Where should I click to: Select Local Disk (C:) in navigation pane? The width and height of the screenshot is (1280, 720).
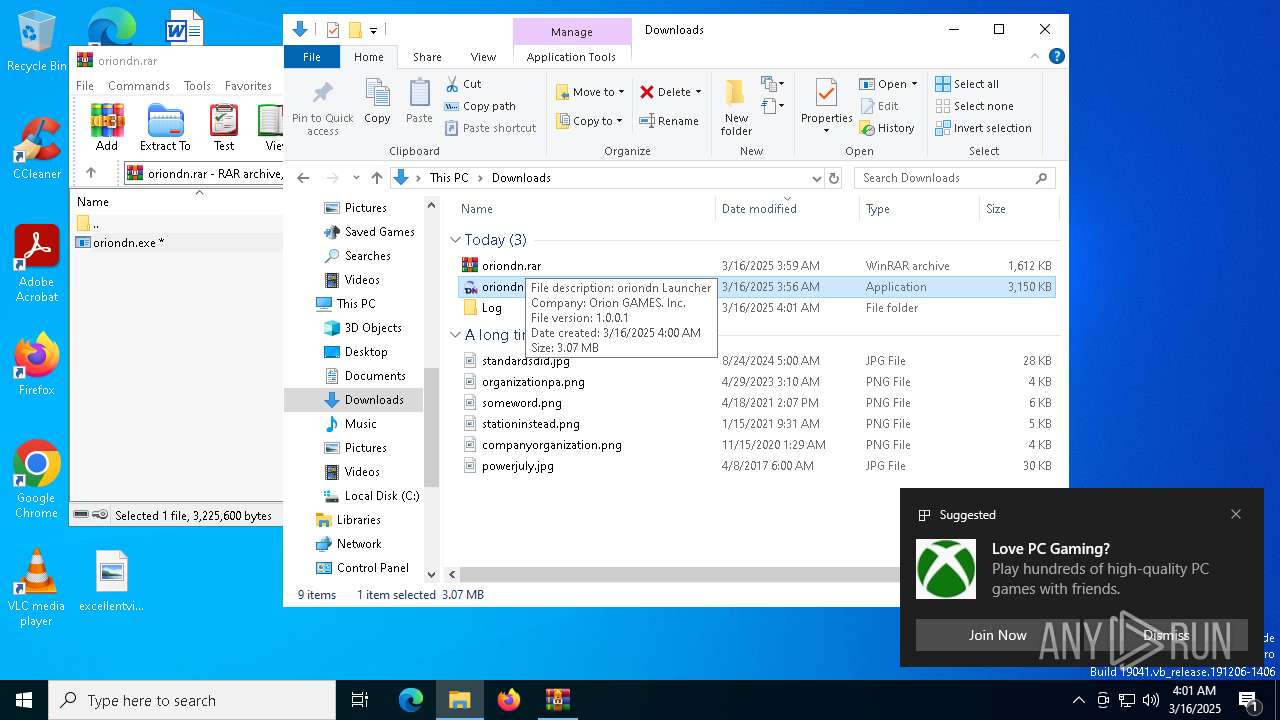pyautogui.click(x=381, y=496)
